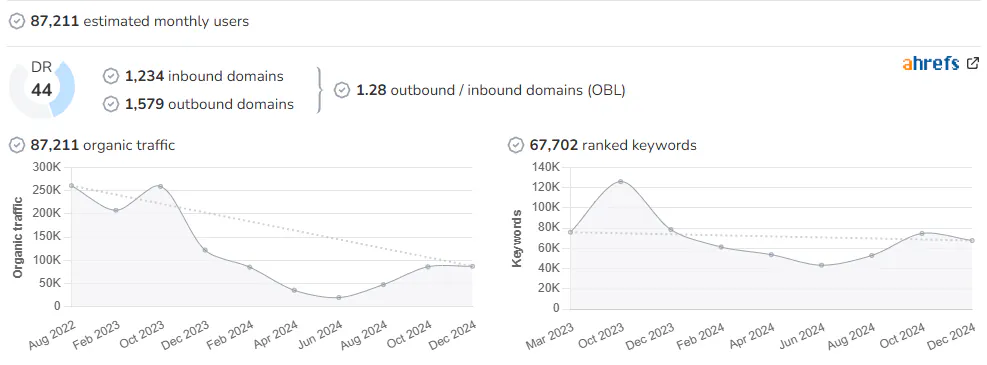Click the 1,579 outbound domains text
The image size is (987, 365).
[209, 104]
